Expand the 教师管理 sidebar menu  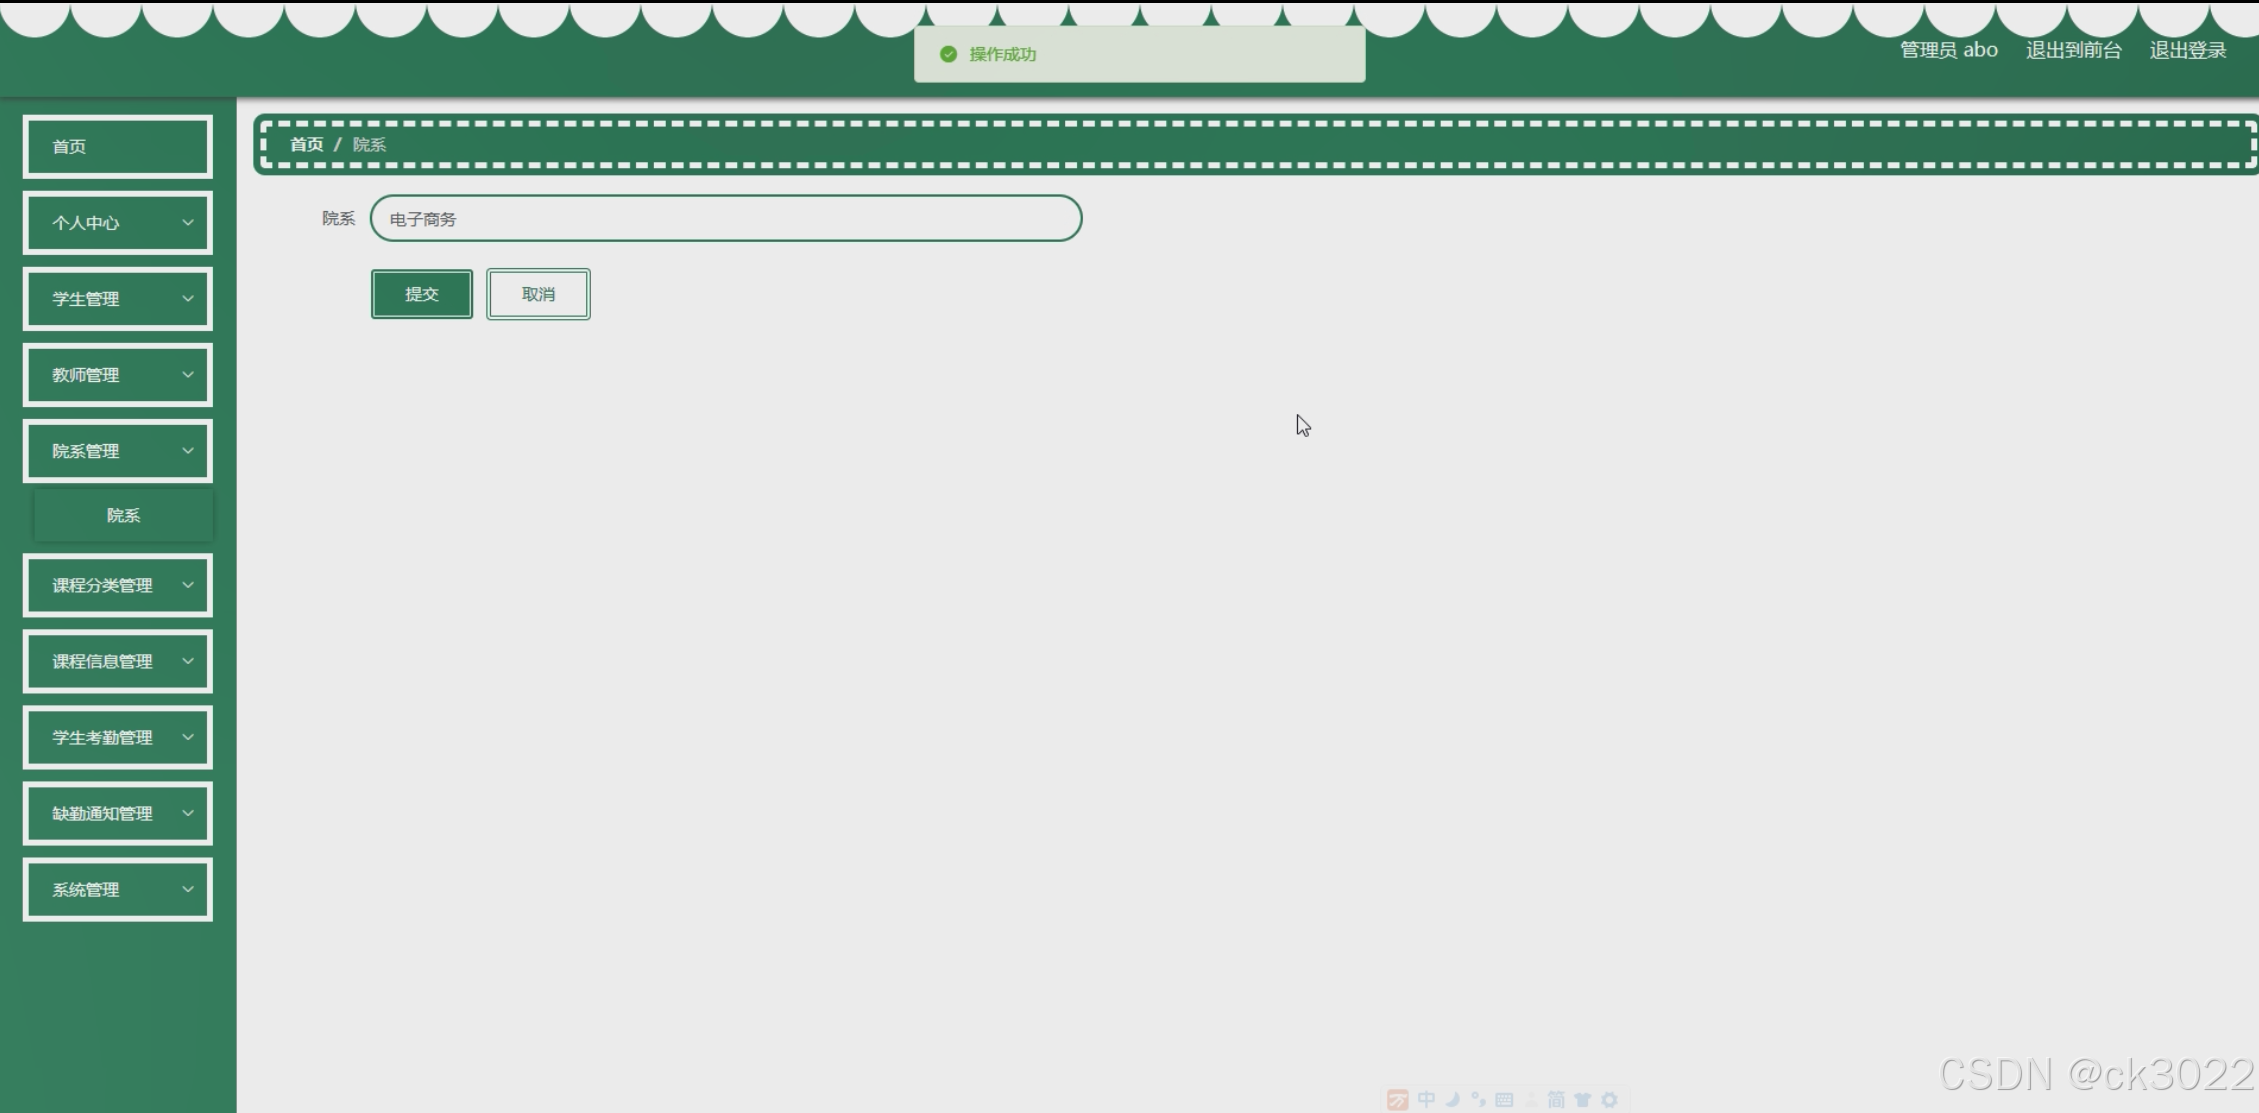pyautogui.click(x=117, y=375)
